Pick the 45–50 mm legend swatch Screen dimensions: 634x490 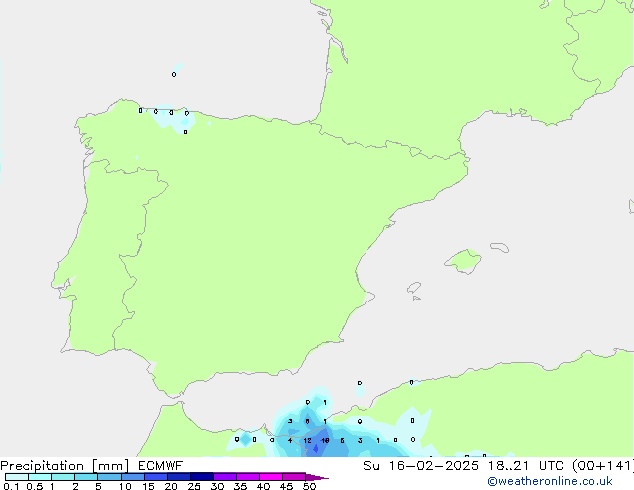tap(294, 477)
